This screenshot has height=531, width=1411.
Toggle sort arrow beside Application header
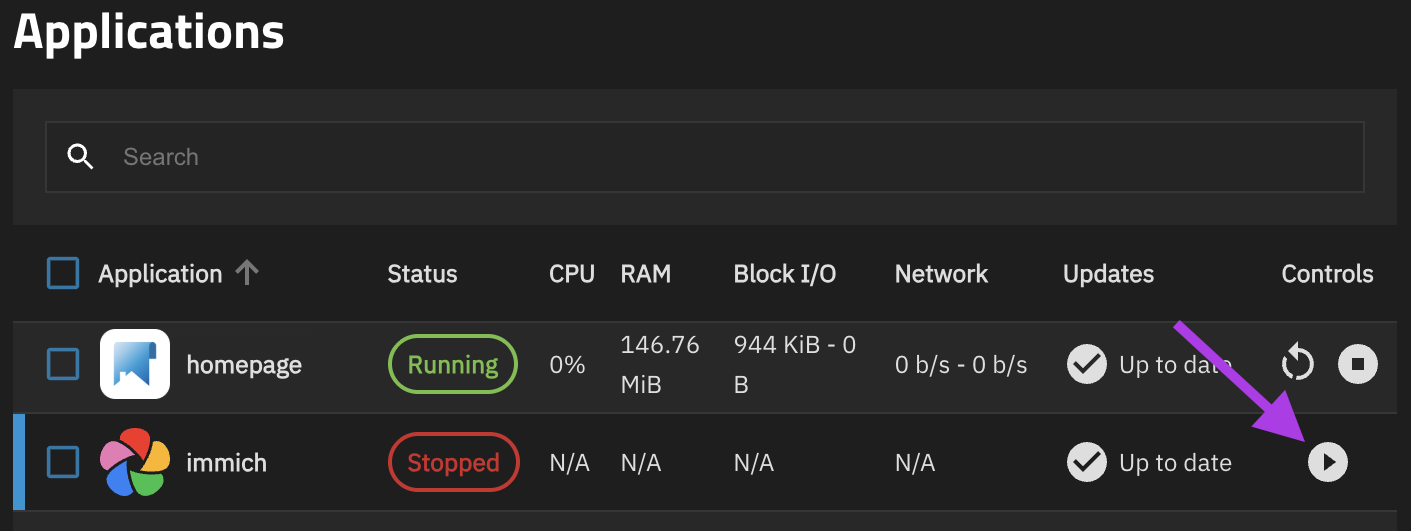pyautogui.click(x=247, y=273)
